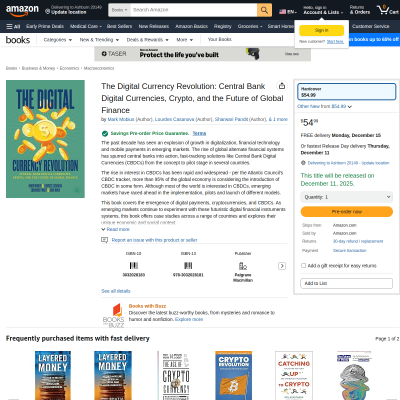Open the shopping cart icon
This screenshot has height=400, width=400.
[387, 10]
